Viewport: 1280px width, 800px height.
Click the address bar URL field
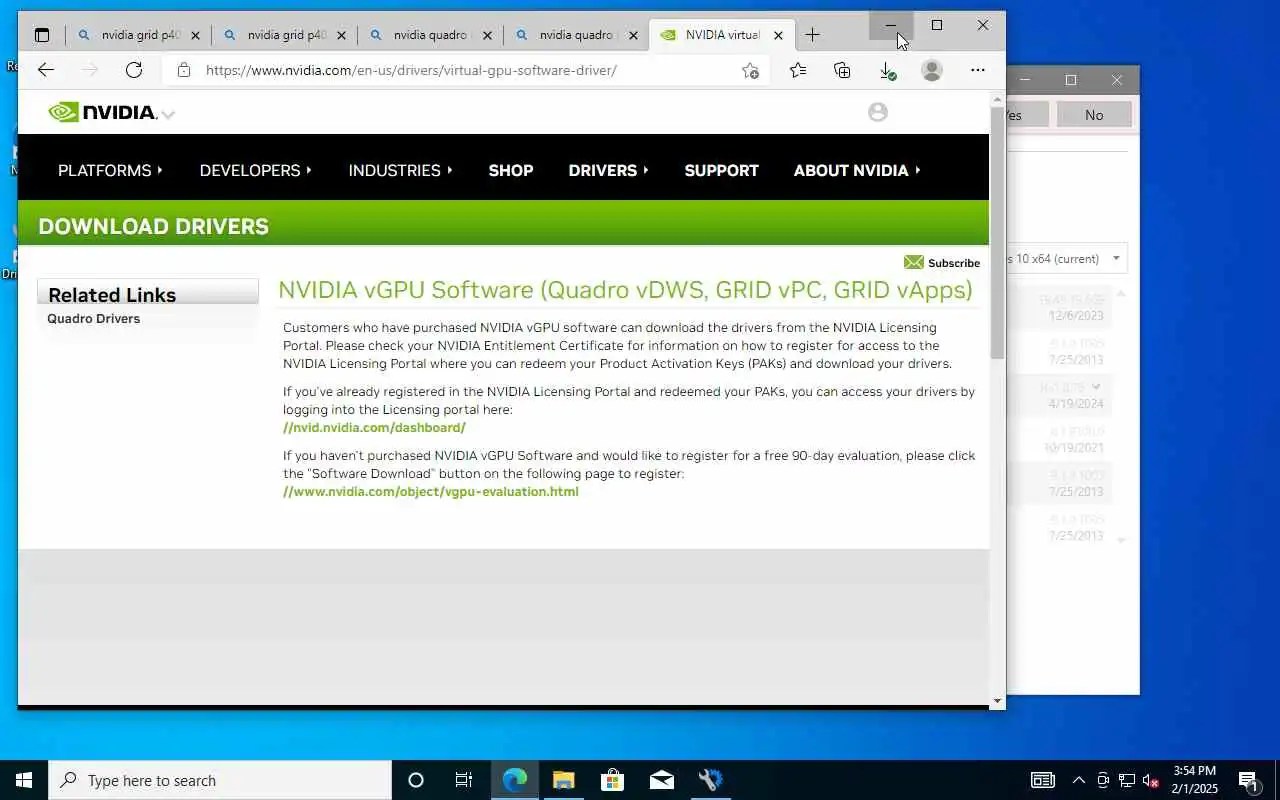(x=465, y=70)
